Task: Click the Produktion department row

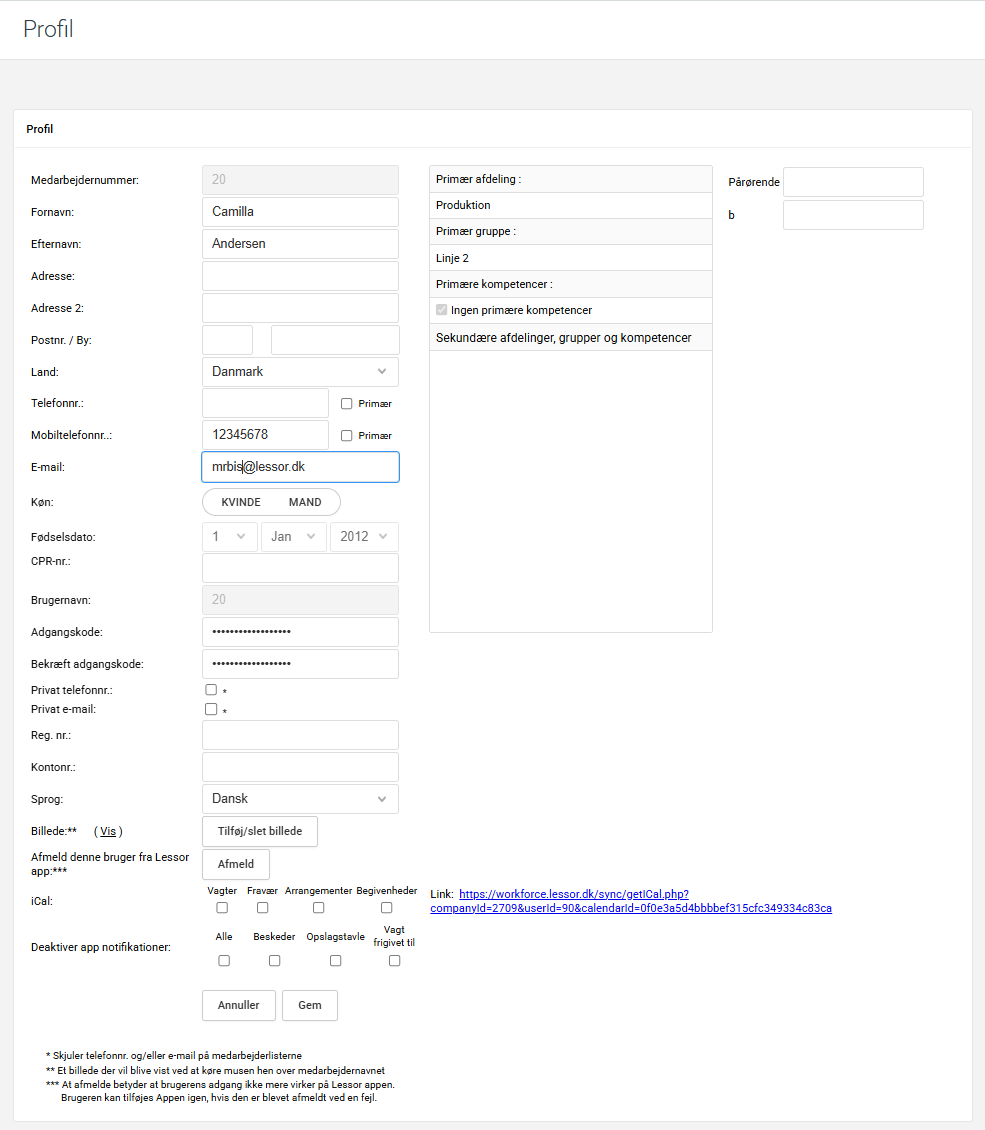Action: (571, 205)
